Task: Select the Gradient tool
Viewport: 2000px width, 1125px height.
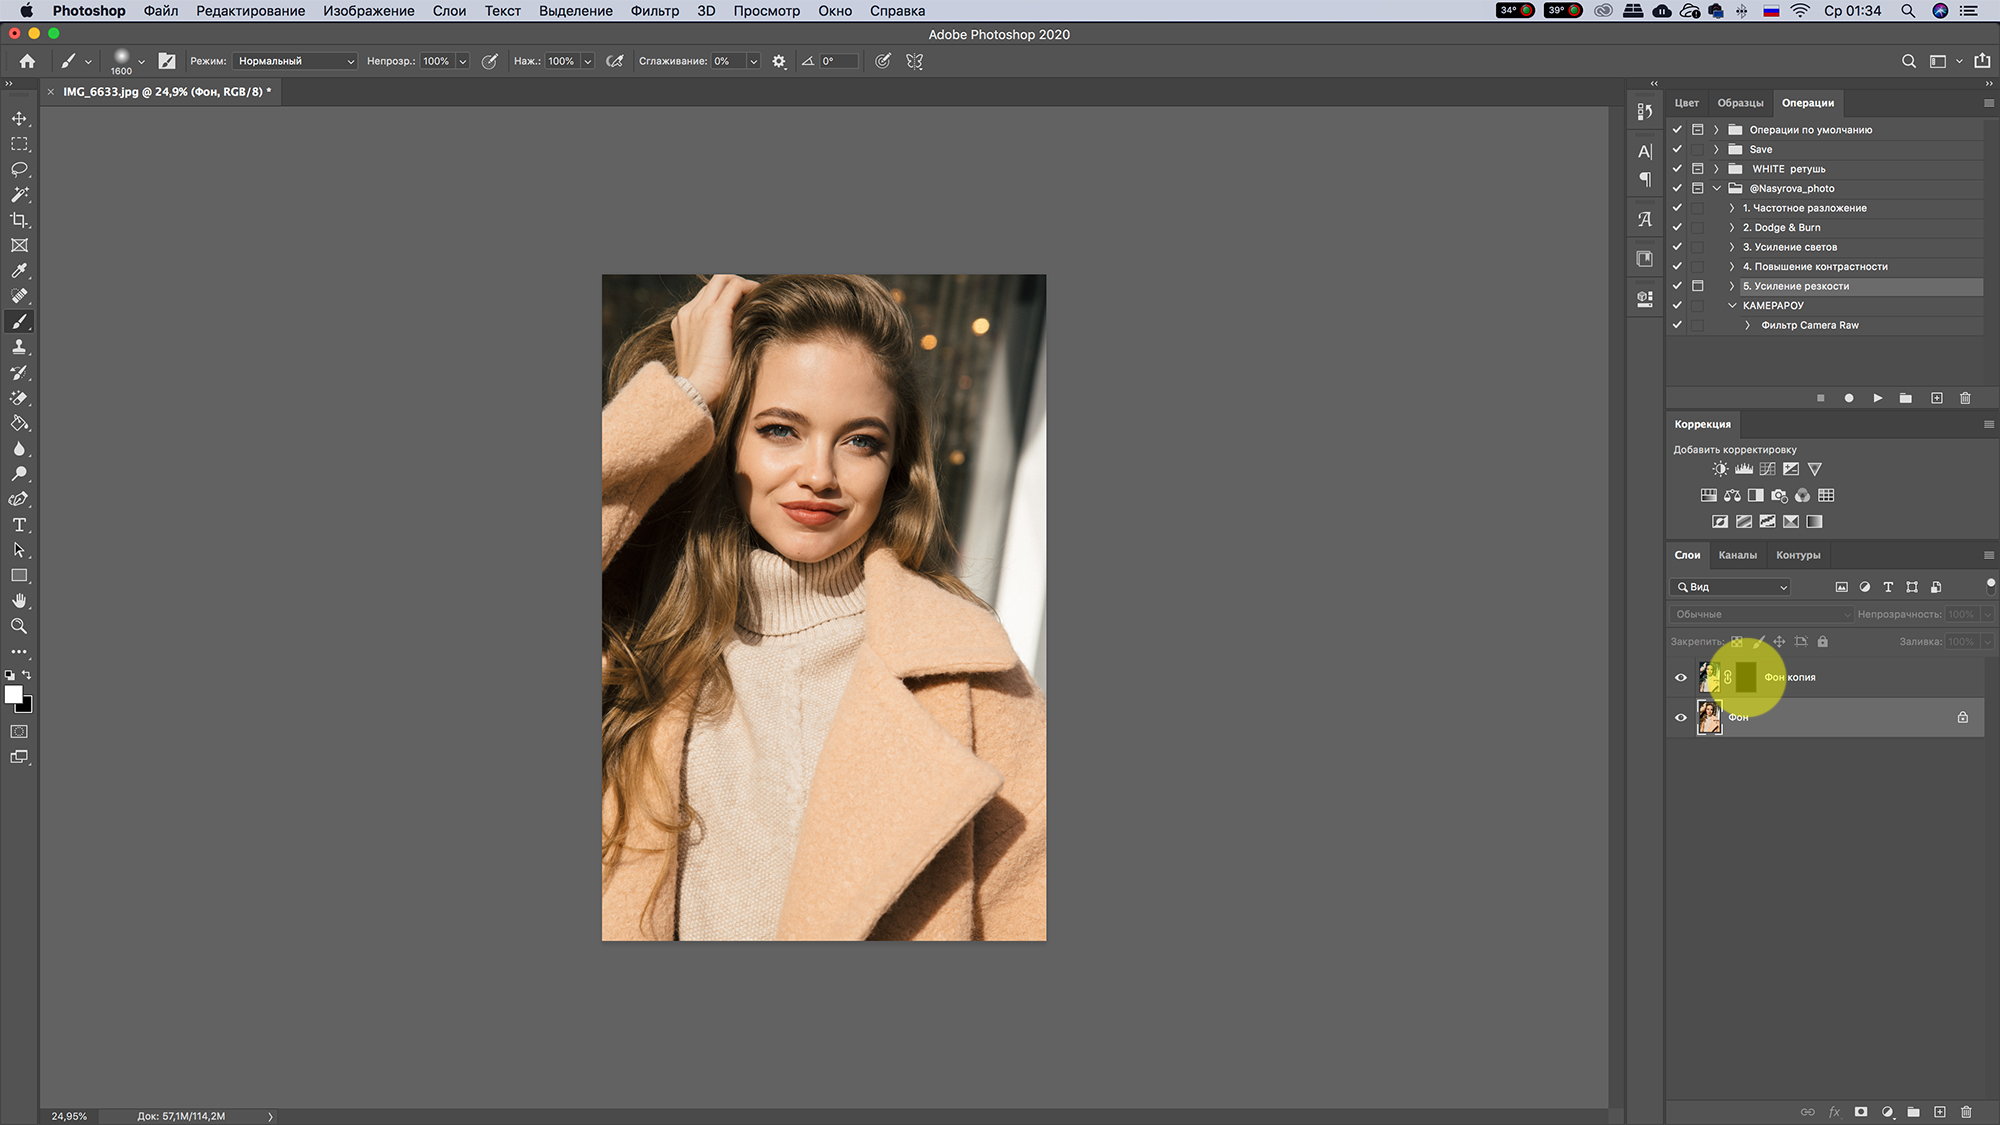Action: (19, 423)
